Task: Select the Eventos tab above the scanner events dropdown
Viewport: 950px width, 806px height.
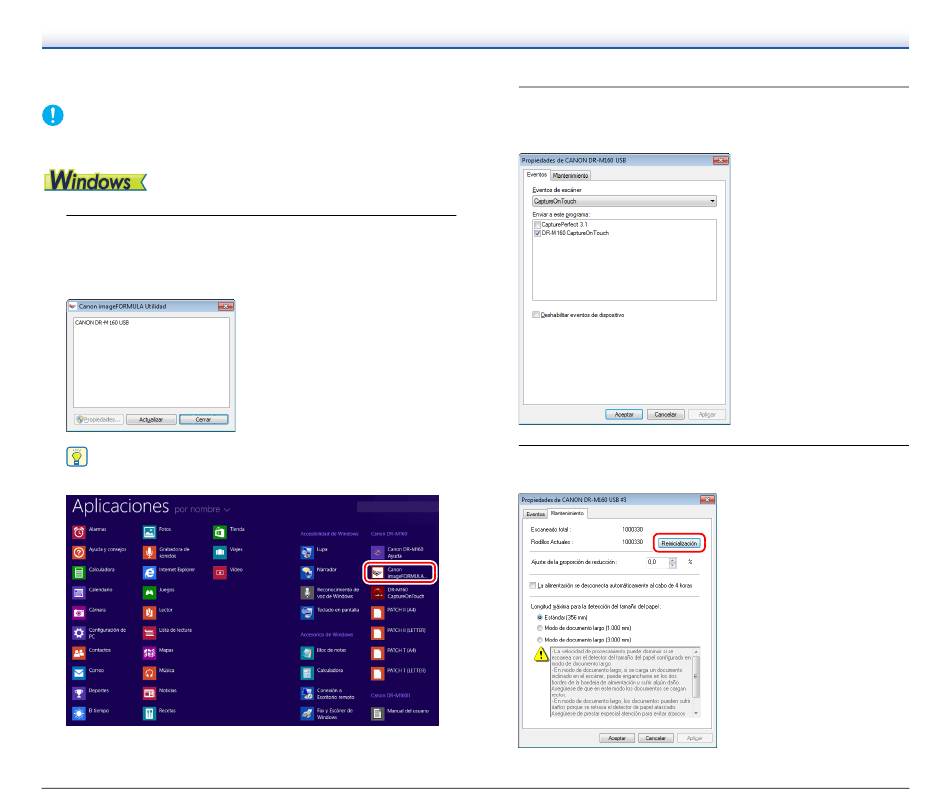Action: point(537,175)
